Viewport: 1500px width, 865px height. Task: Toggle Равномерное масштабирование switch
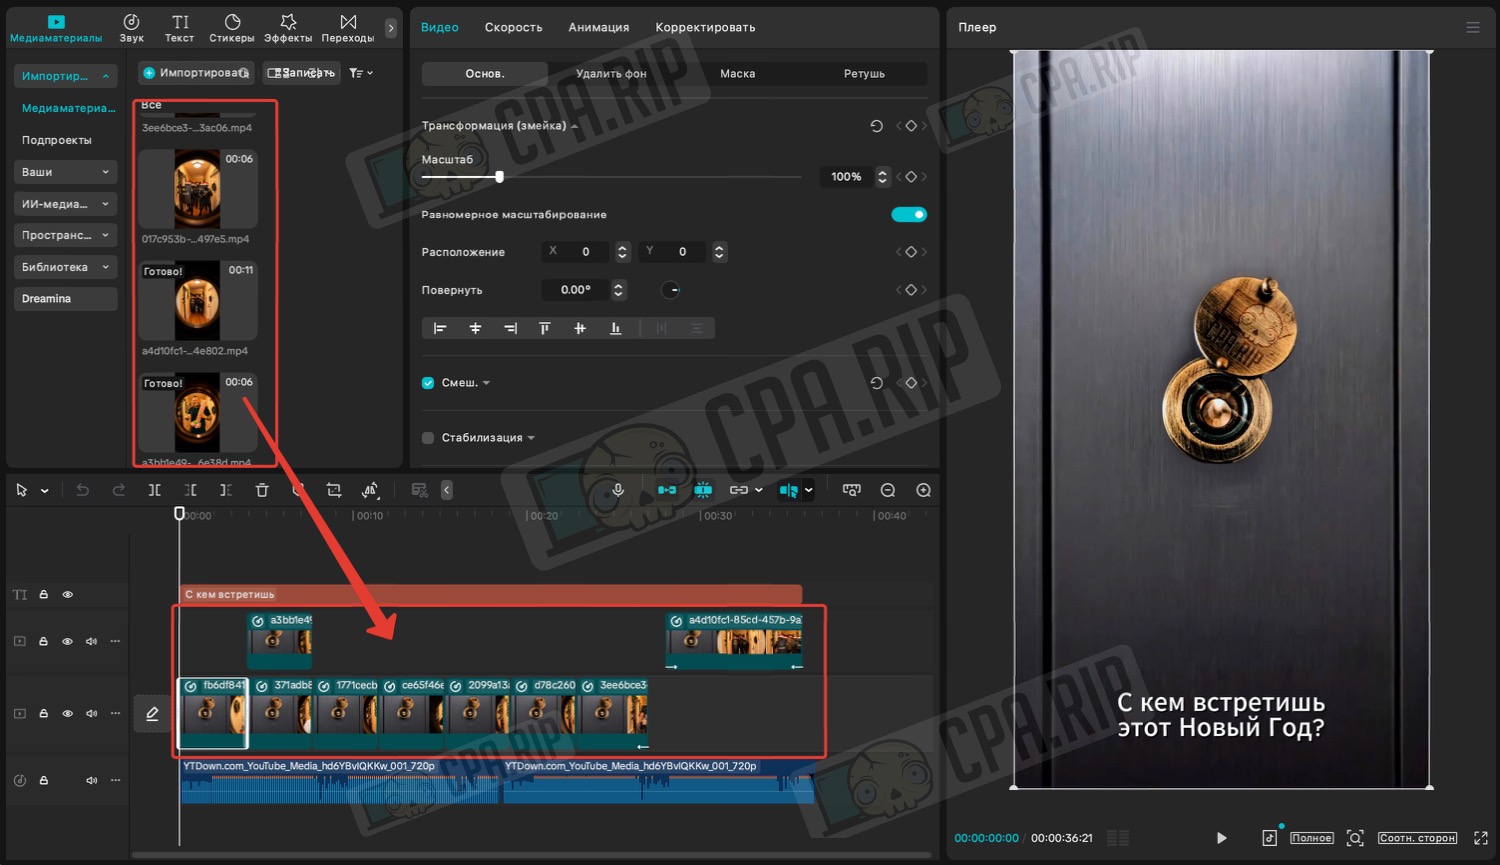(908, 215)
